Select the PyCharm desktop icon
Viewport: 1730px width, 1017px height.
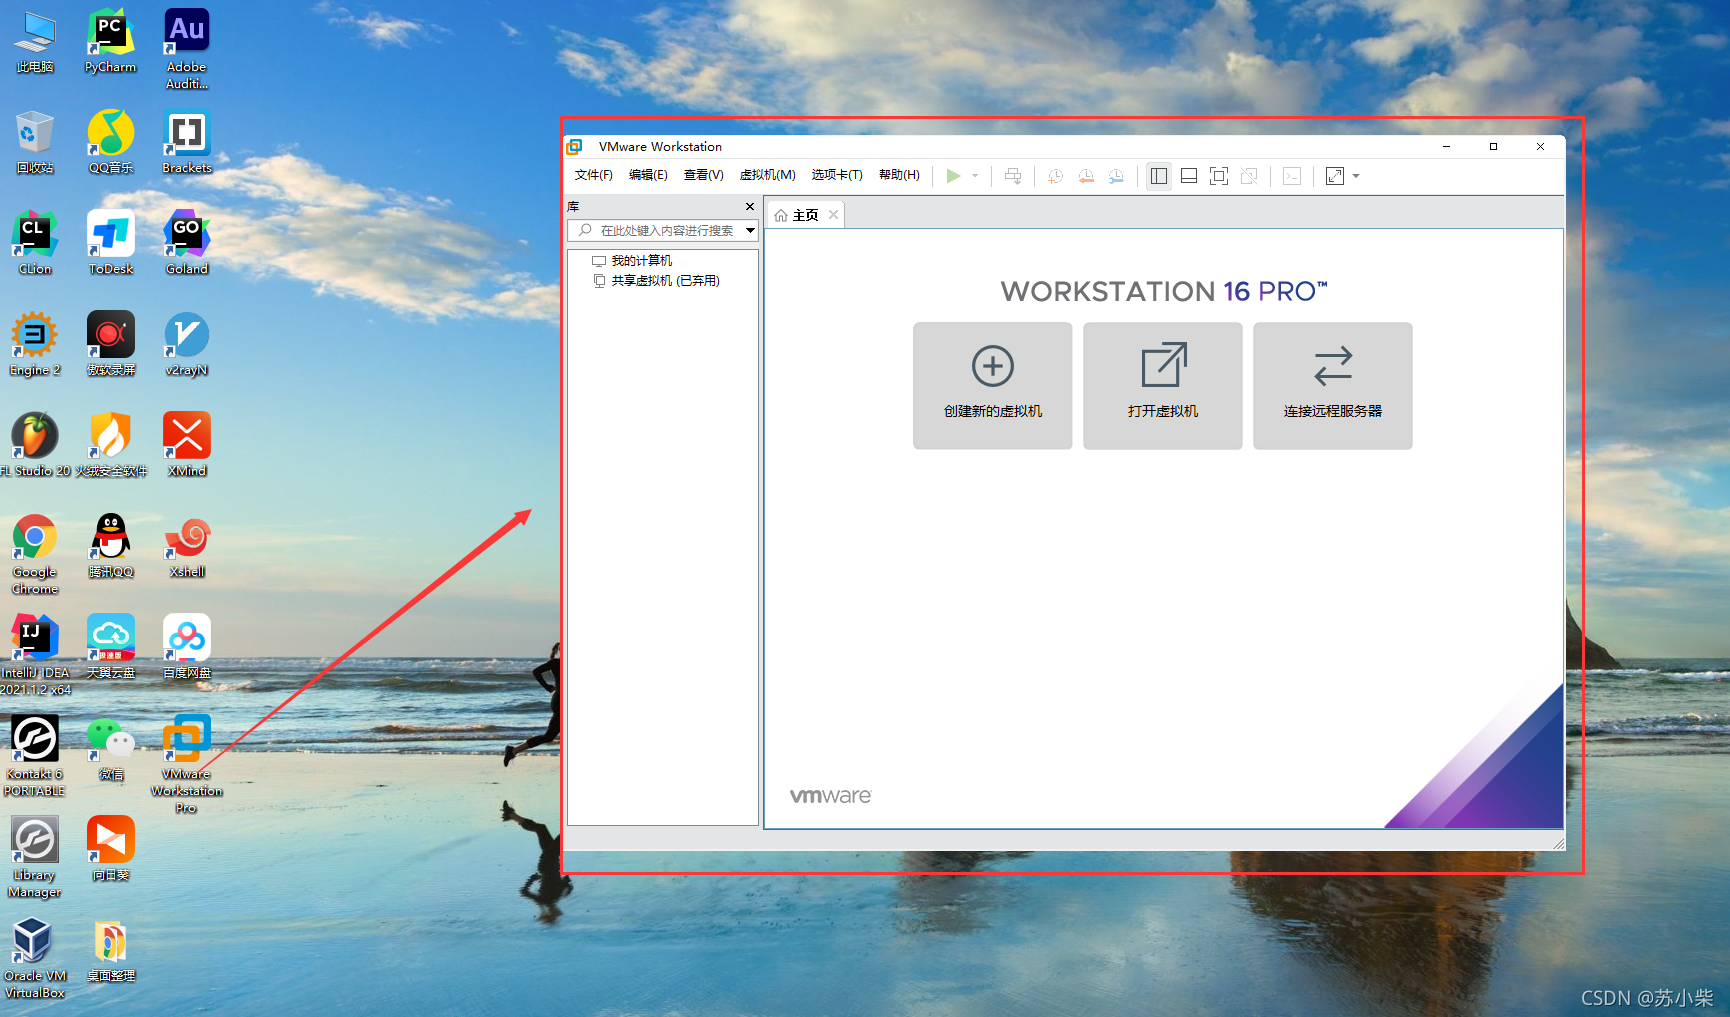(x=110, y=42)
